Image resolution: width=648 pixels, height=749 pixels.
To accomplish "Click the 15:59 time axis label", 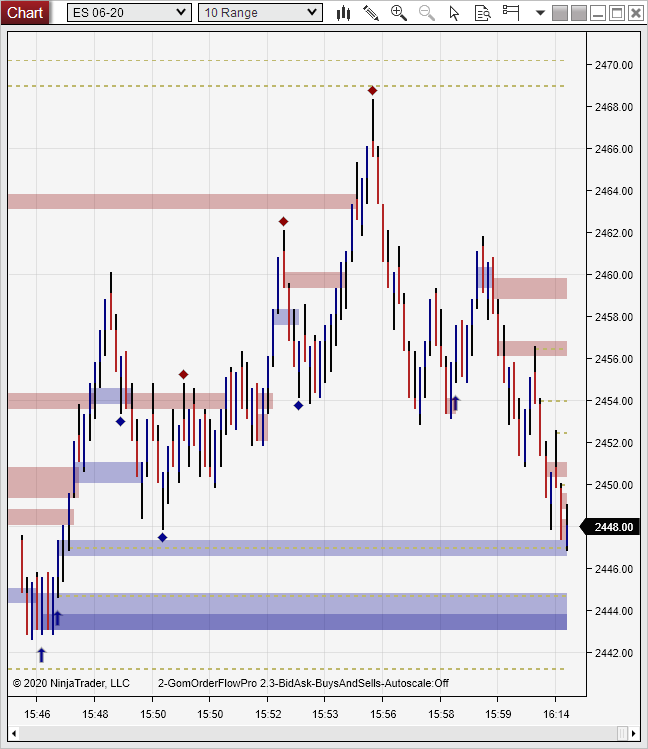I will (498, 714).
